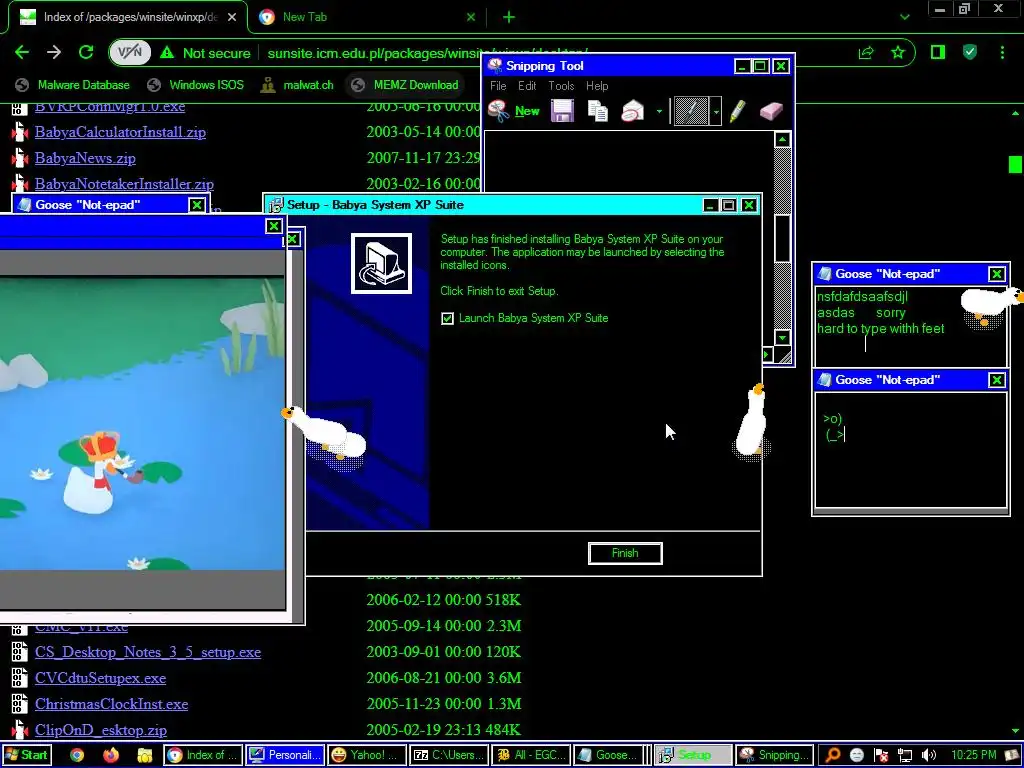The image size is (1024, 768).
Task: Click the volume speaker tray icon
Action: (929, 756)
